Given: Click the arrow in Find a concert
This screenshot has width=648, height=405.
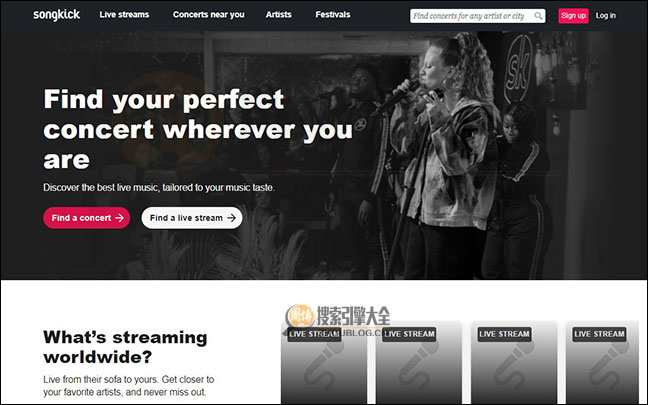Looking at the screenshot, I should click(119, 217).
